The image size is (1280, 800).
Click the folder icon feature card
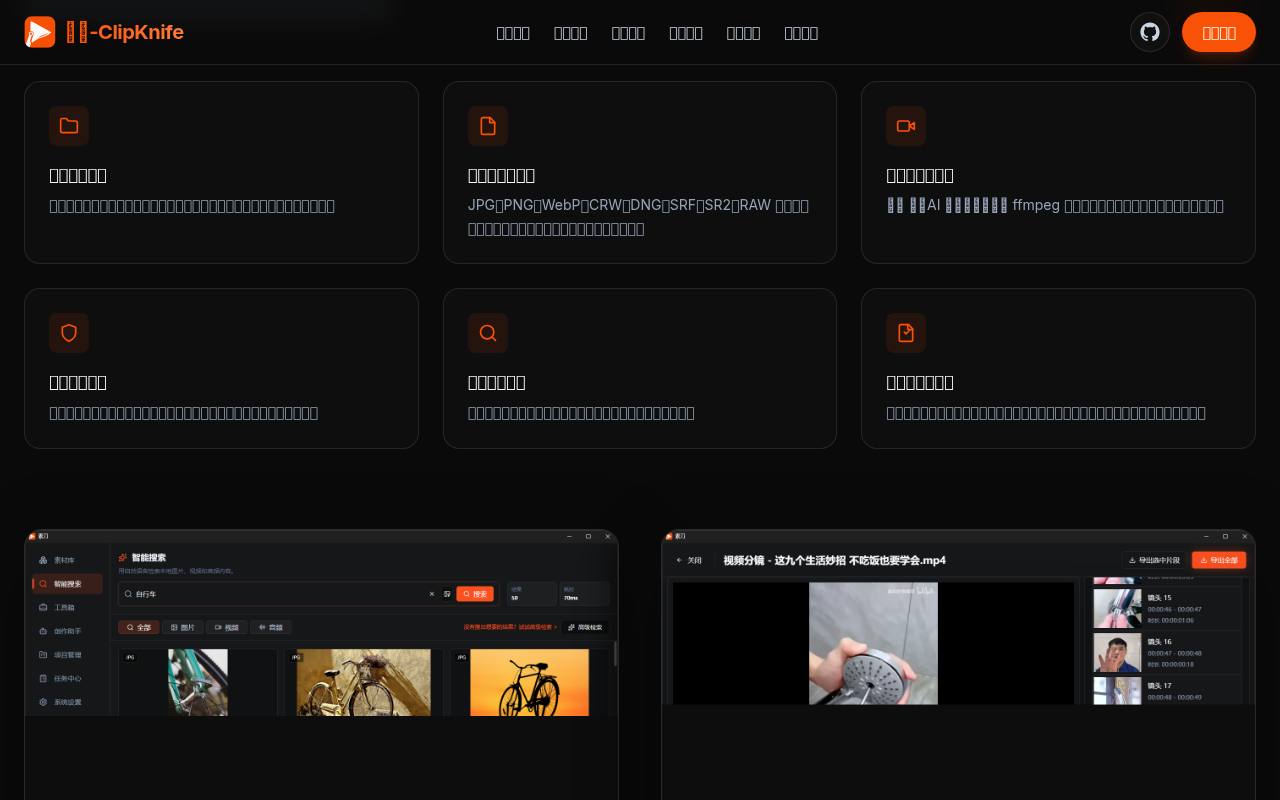pyautogui.click(x=221, y=172)
